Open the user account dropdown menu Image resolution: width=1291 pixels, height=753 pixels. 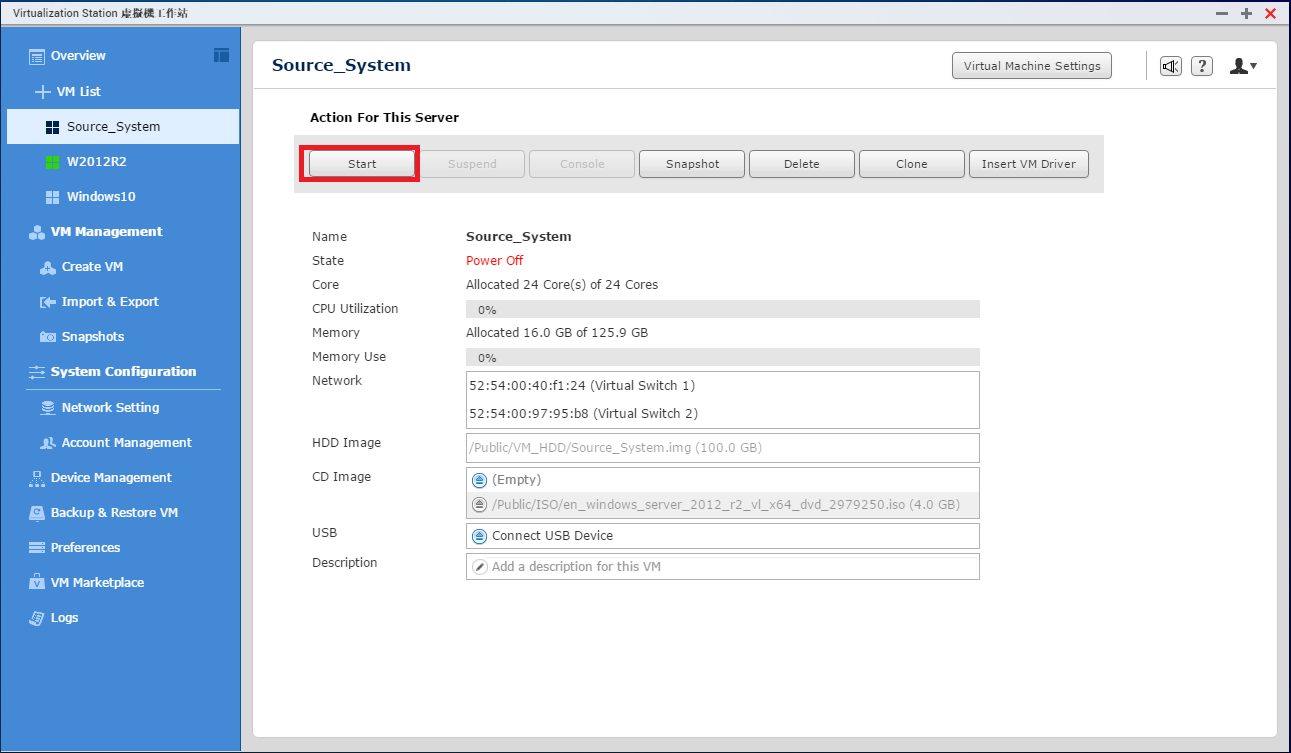1243,66
